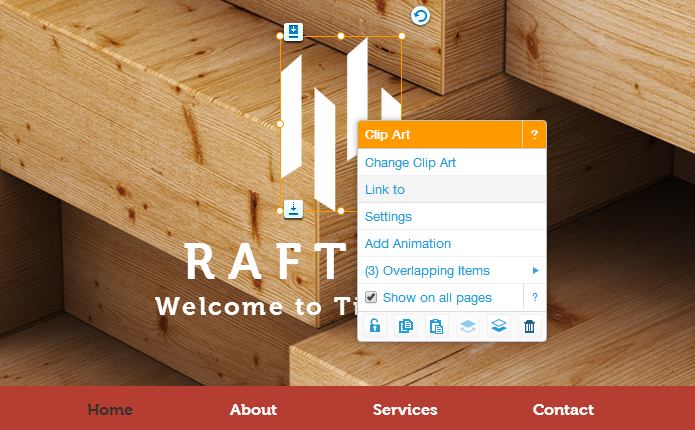
Task: Expand Overlapping Items submenu arrow
Action: click(535, 270)
